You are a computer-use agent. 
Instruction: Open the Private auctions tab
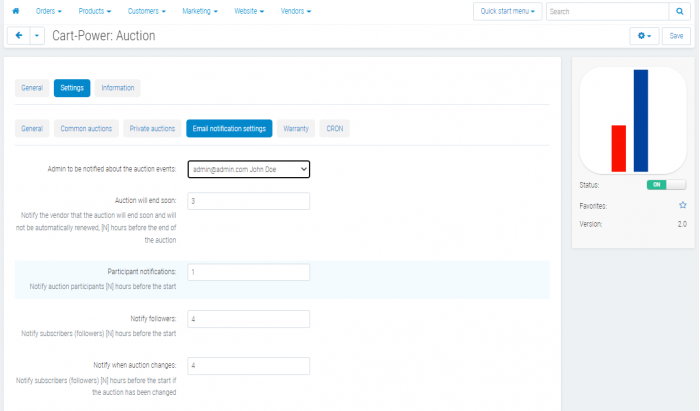[x=152, y=129]
